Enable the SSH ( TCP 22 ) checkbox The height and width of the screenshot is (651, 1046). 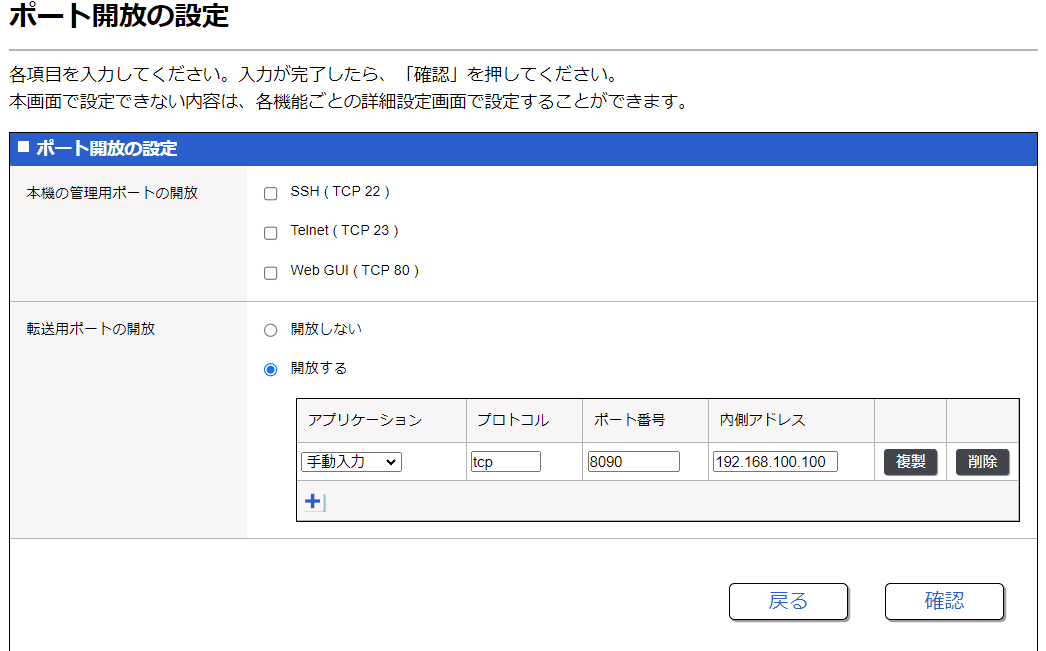point(270,193)
